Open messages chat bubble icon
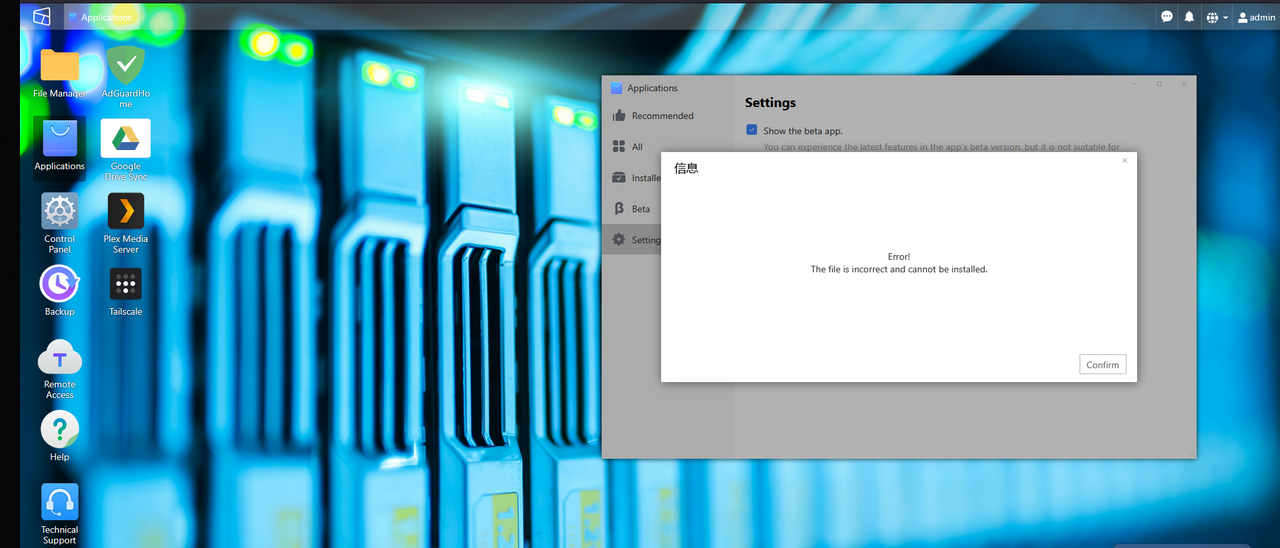 pos(1167,17)
